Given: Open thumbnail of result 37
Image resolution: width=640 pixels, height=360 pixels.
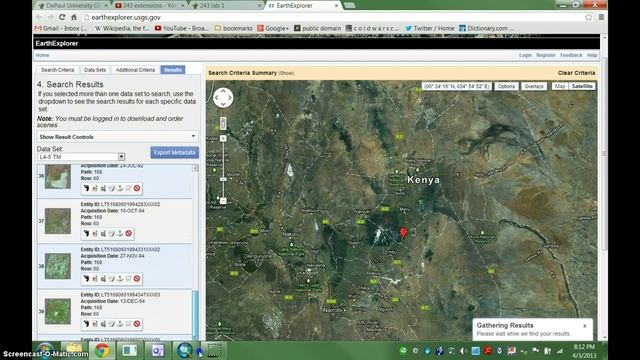Looking at the screenshot, I should pyautogui.click(x=58, y=221).
